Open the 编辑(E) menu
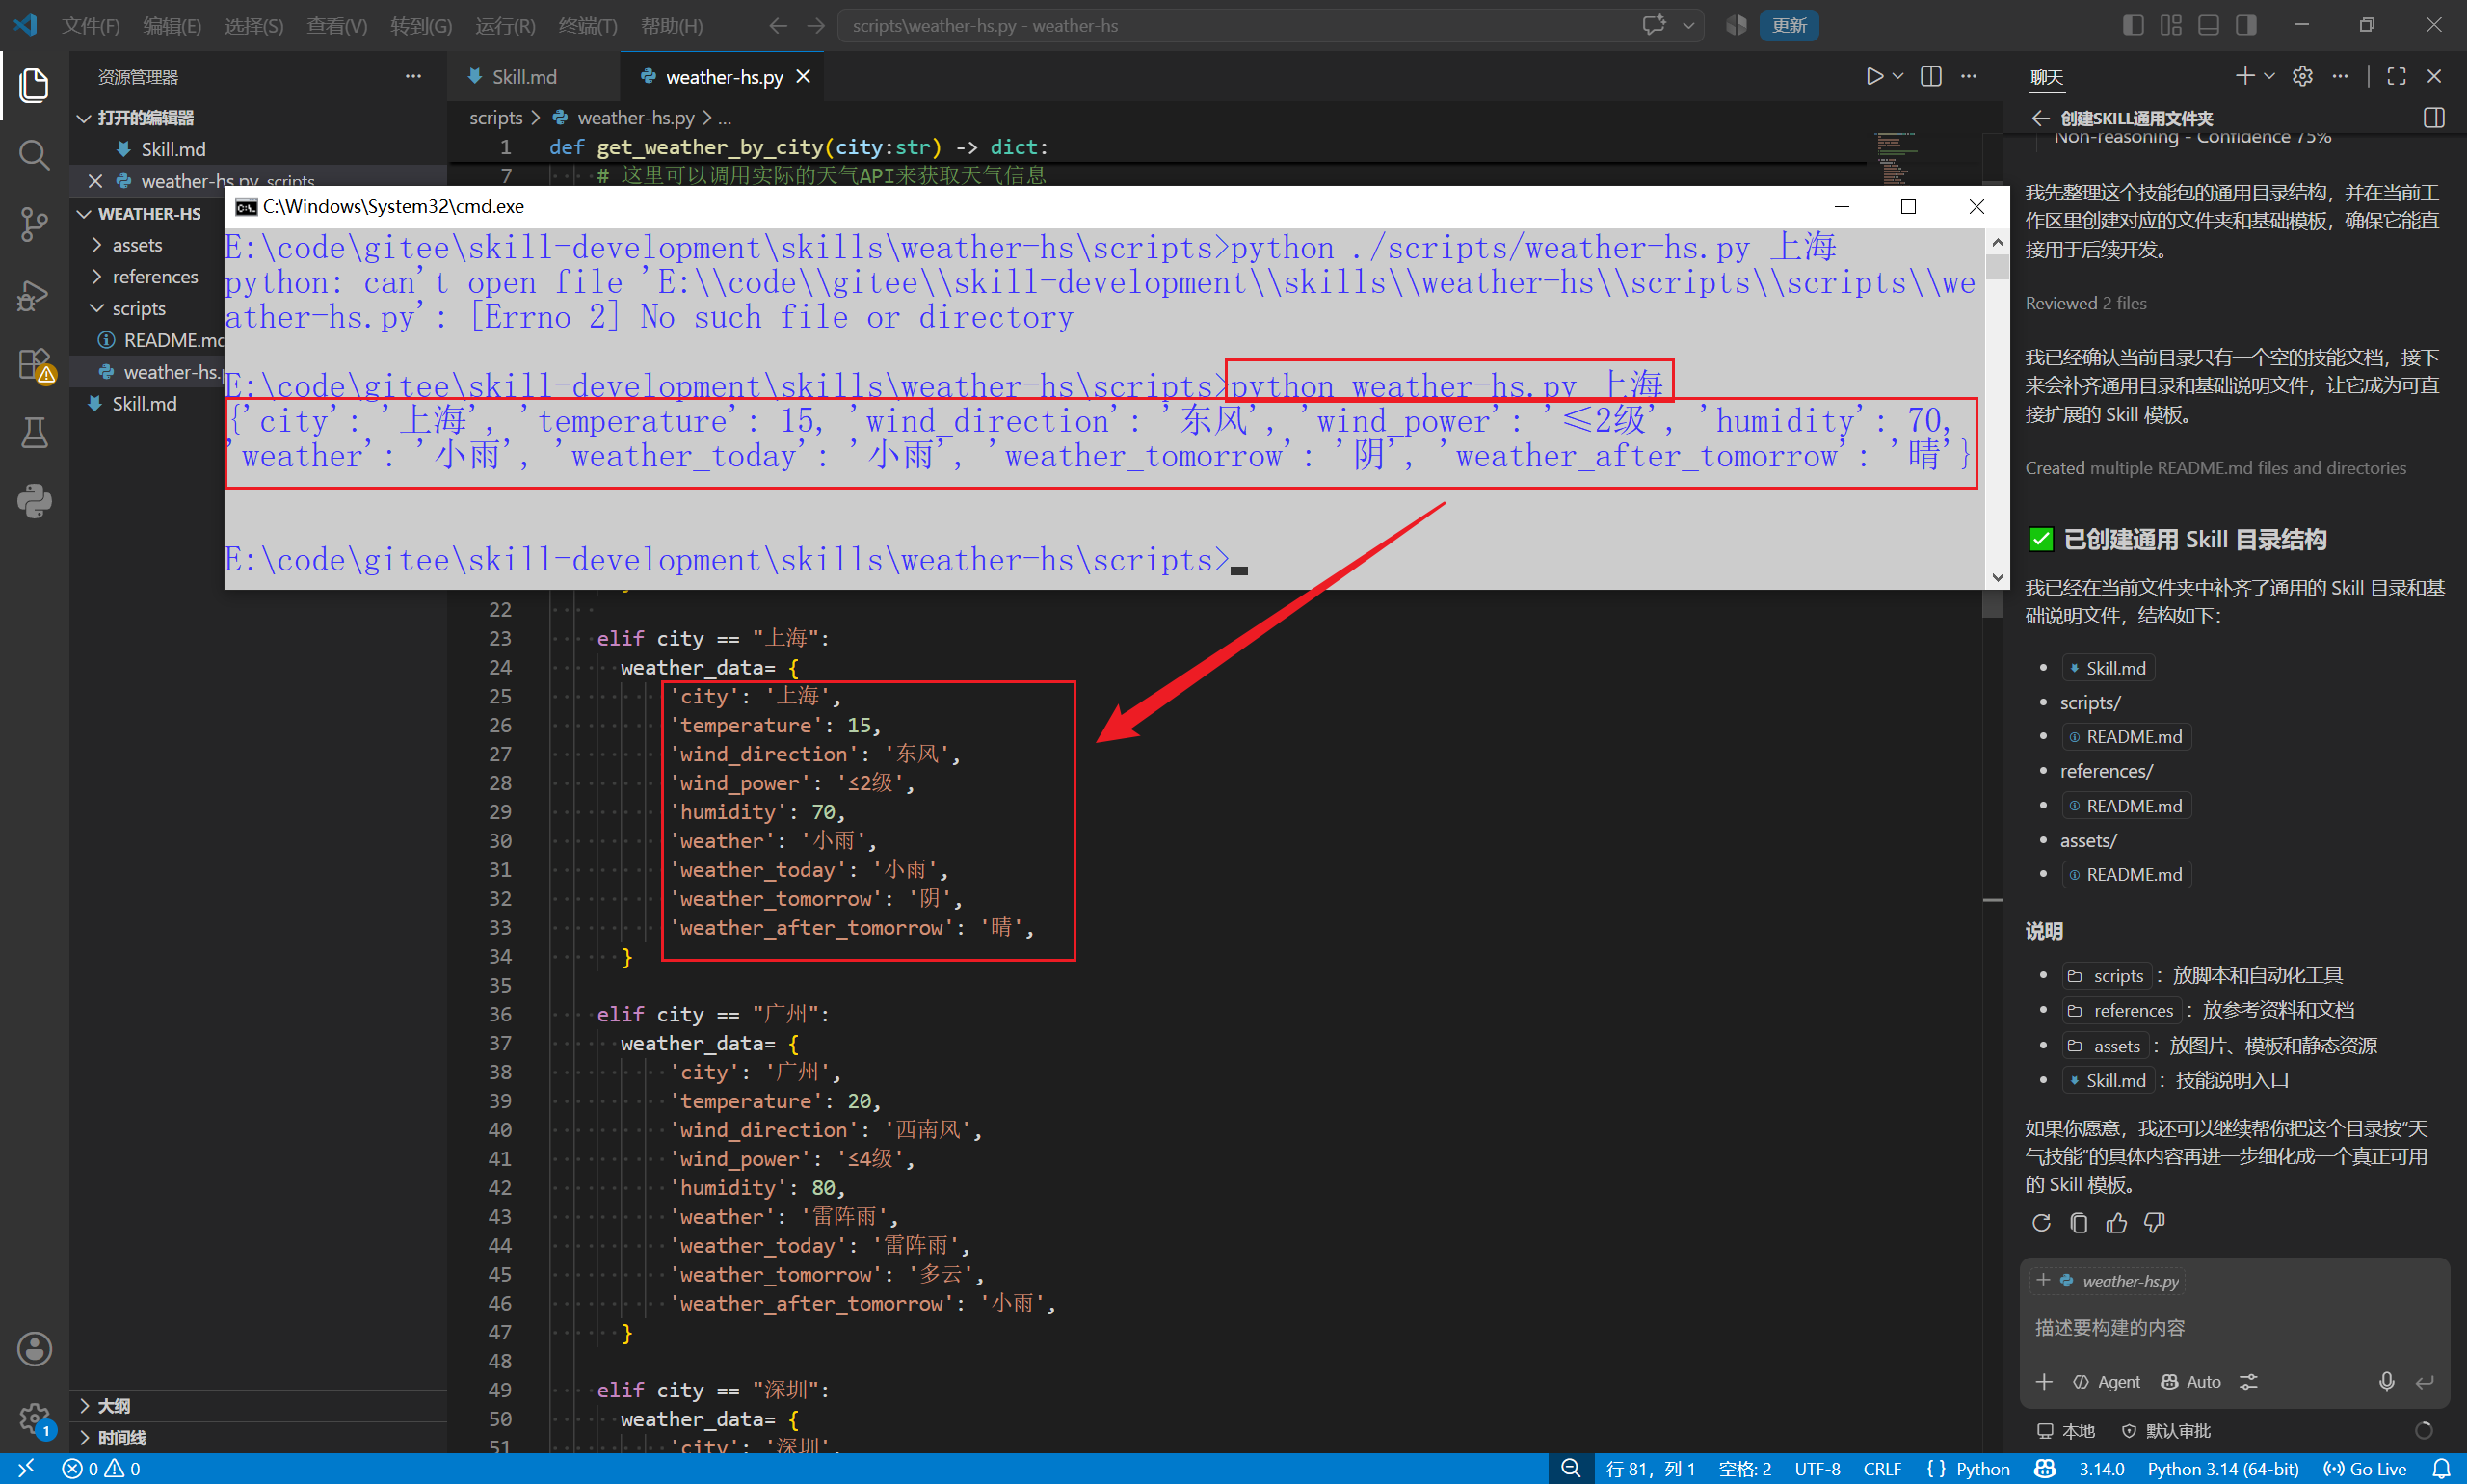This screenshot has width=2467, height=1484. [172, 26]
